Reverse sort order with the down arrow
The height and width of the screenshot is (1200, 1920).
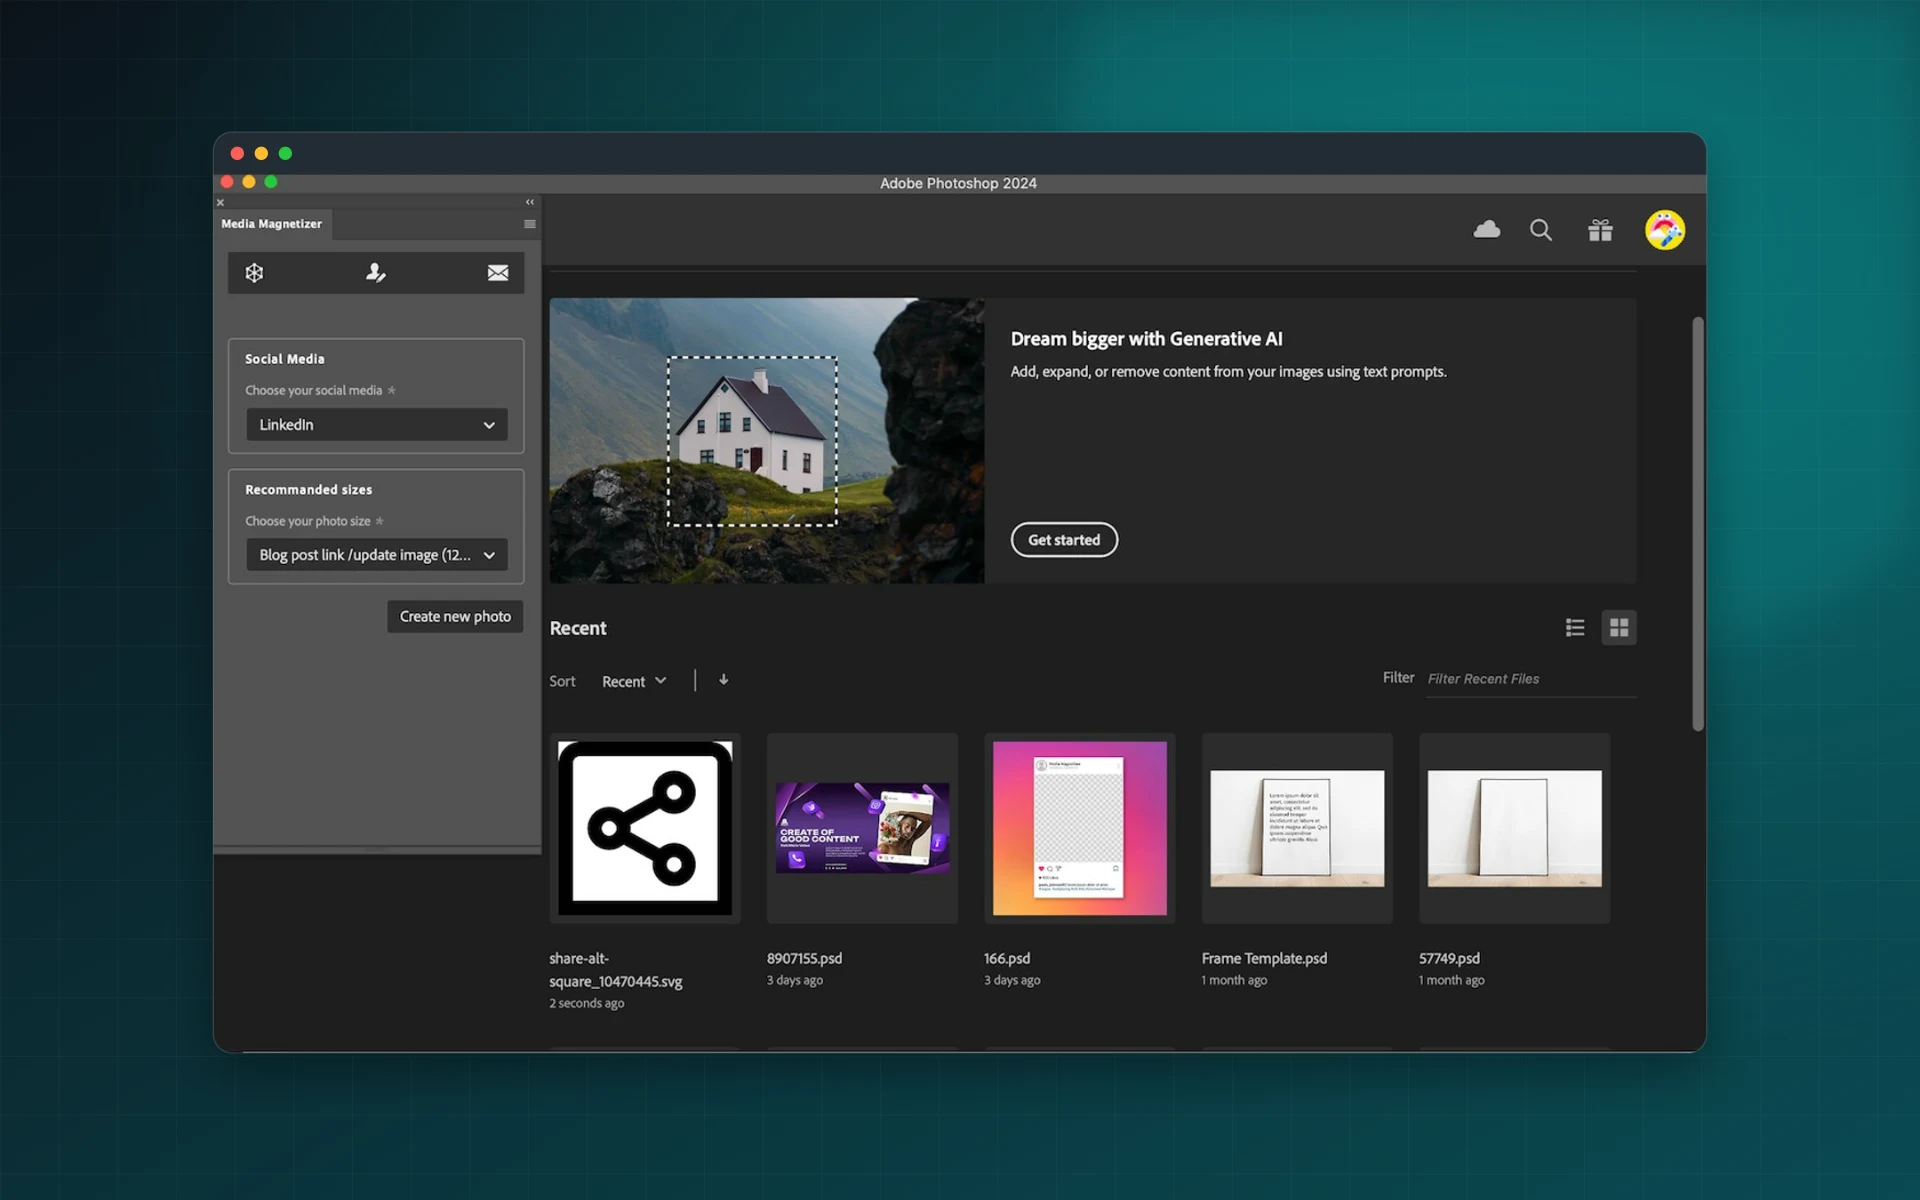click(724, 680)
